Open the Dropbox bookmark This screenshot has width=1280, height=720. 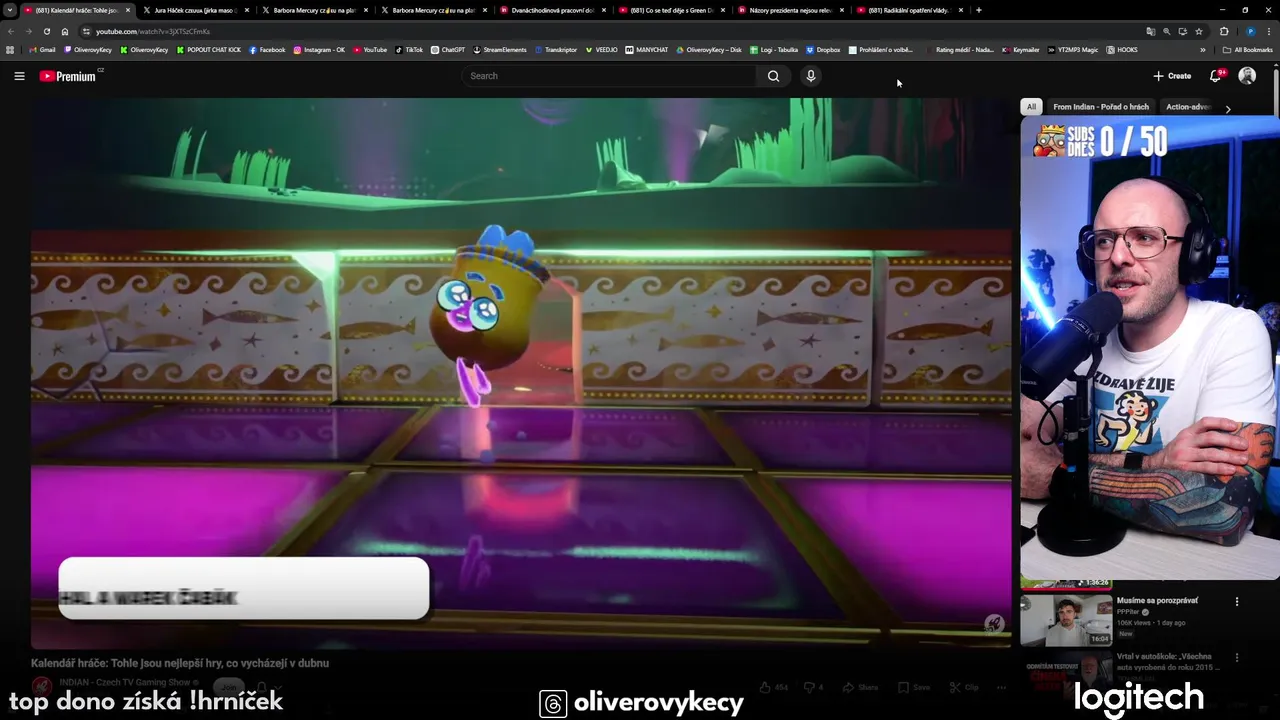pyautogui.click(x=823, y=49)
